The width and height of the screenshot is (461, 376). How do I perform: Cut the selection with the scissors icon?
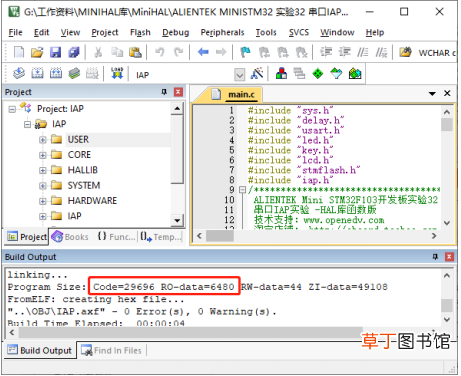pos(98,52)
